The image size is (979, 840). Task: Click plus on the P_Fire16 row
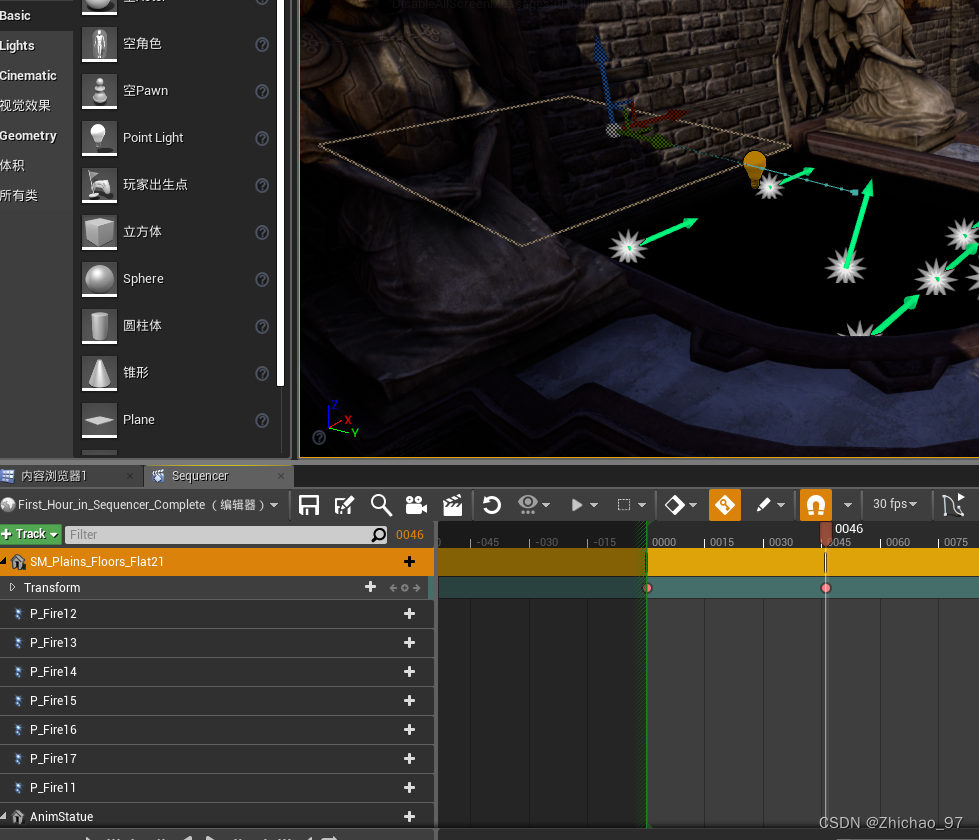pos(410,729)
